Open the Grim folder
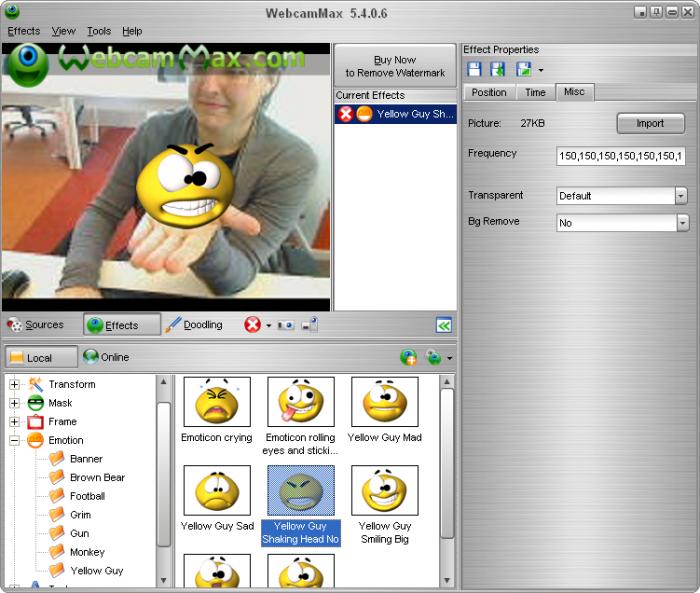This screenshot has width=700, height=593. tap(70, 515)
